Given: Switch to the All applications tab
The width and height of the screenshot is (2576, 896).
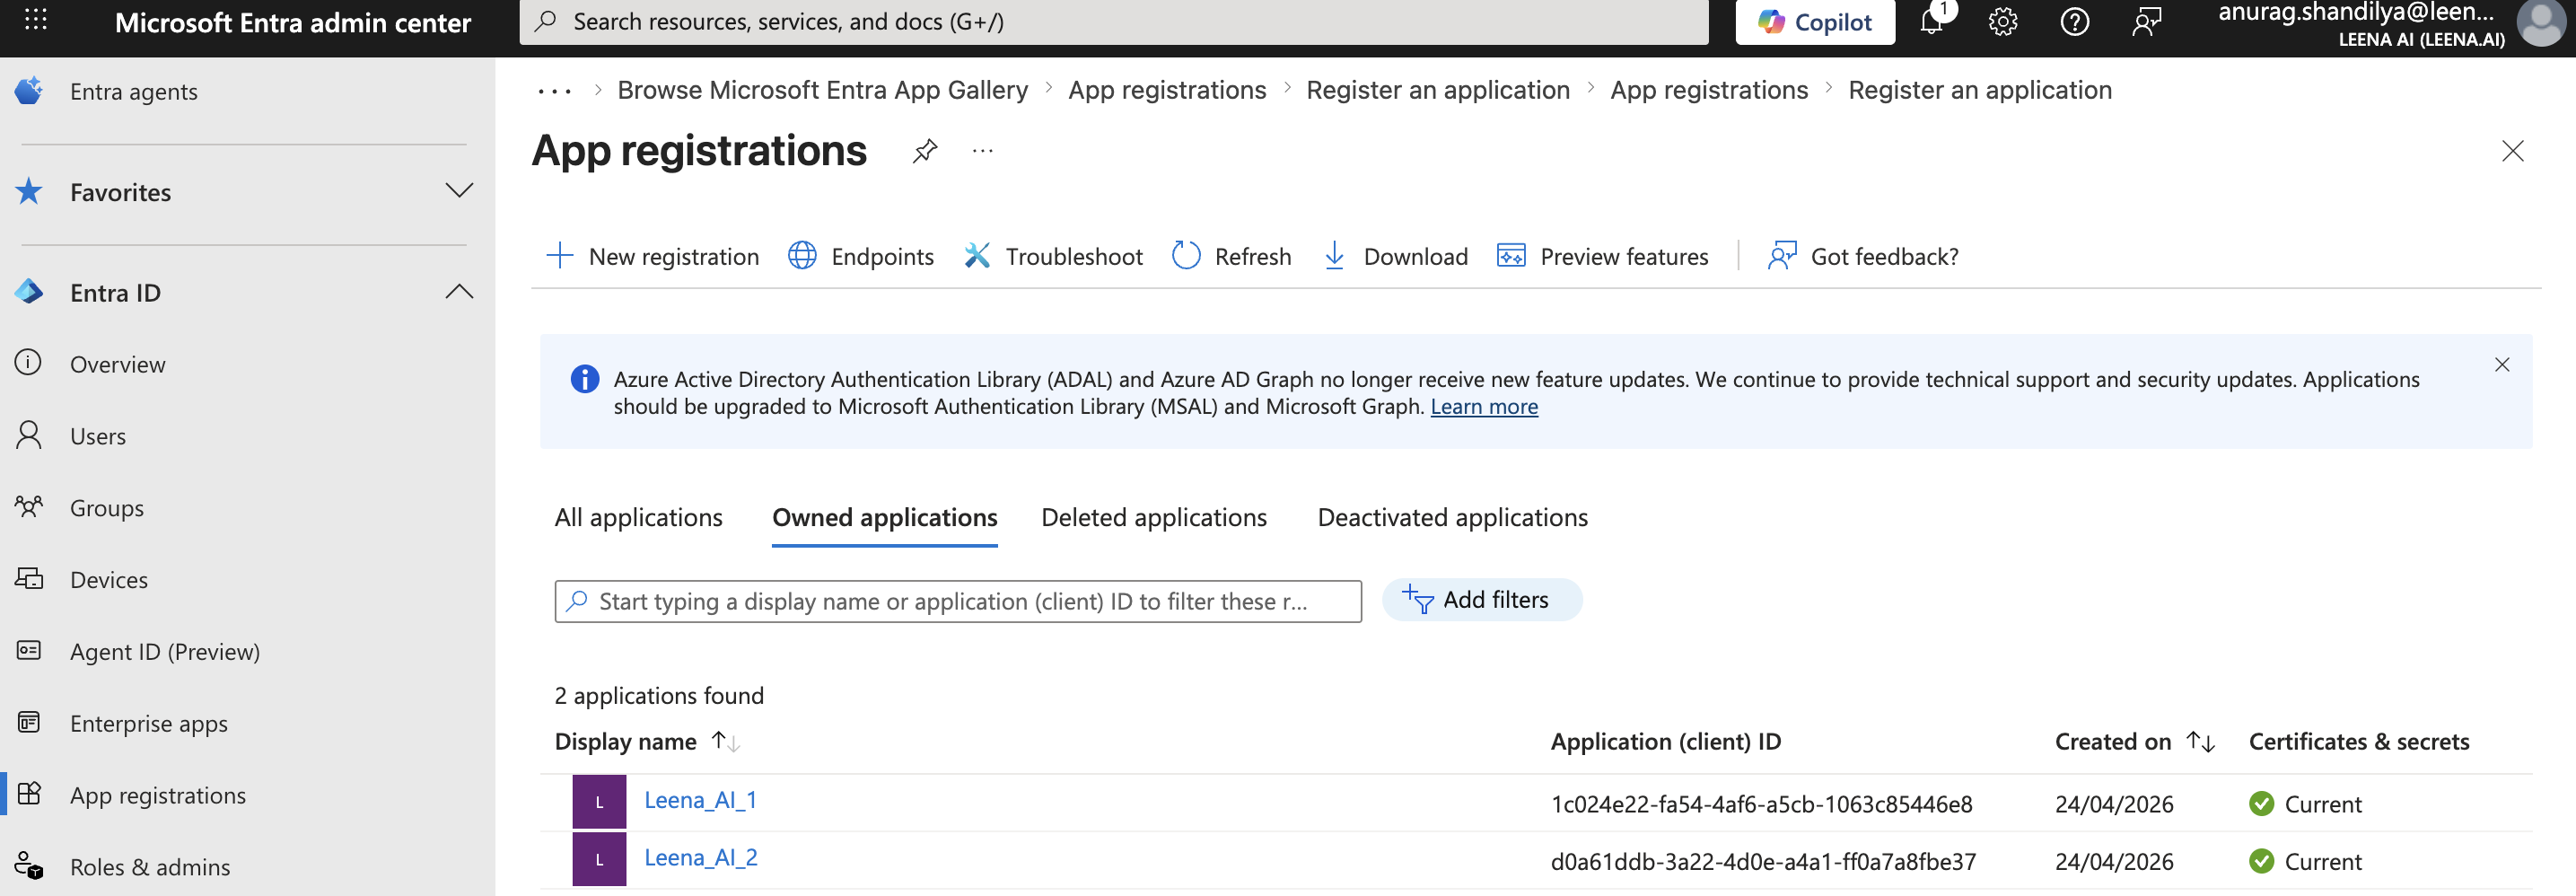Looking at the screenshot, I should pos(638,517).
